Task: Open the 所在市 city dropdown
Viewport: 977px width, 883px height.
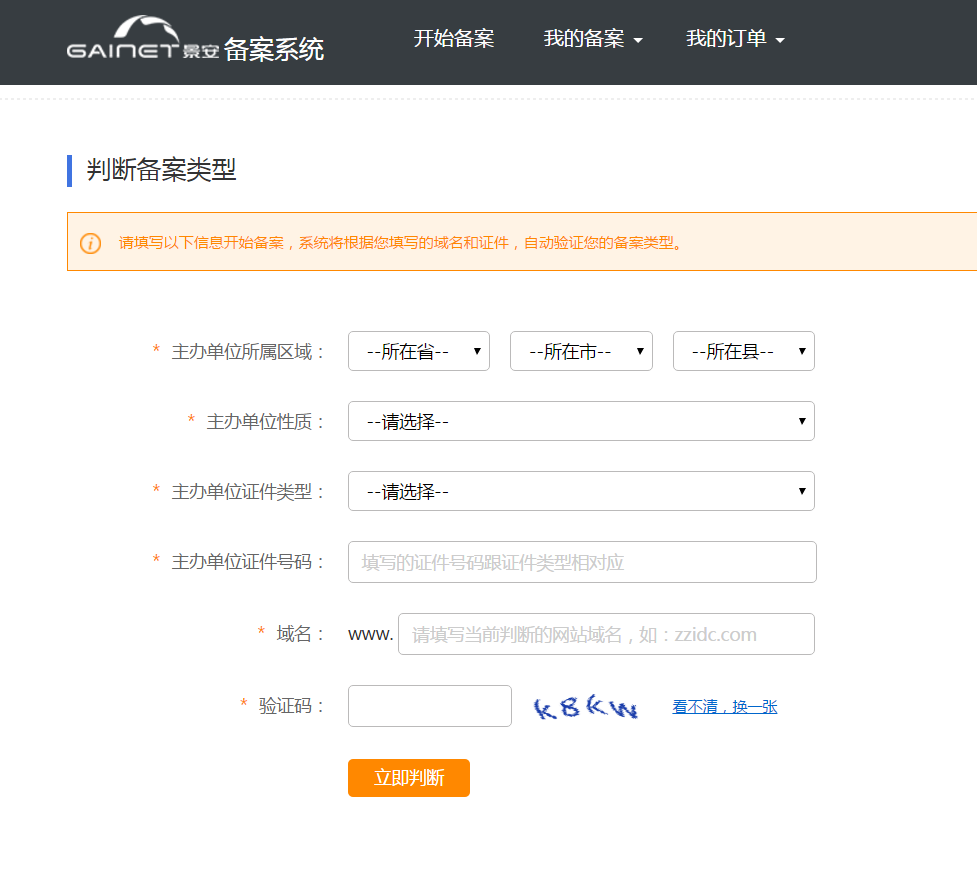Action: pyautogui.click(x=581, y=351)
